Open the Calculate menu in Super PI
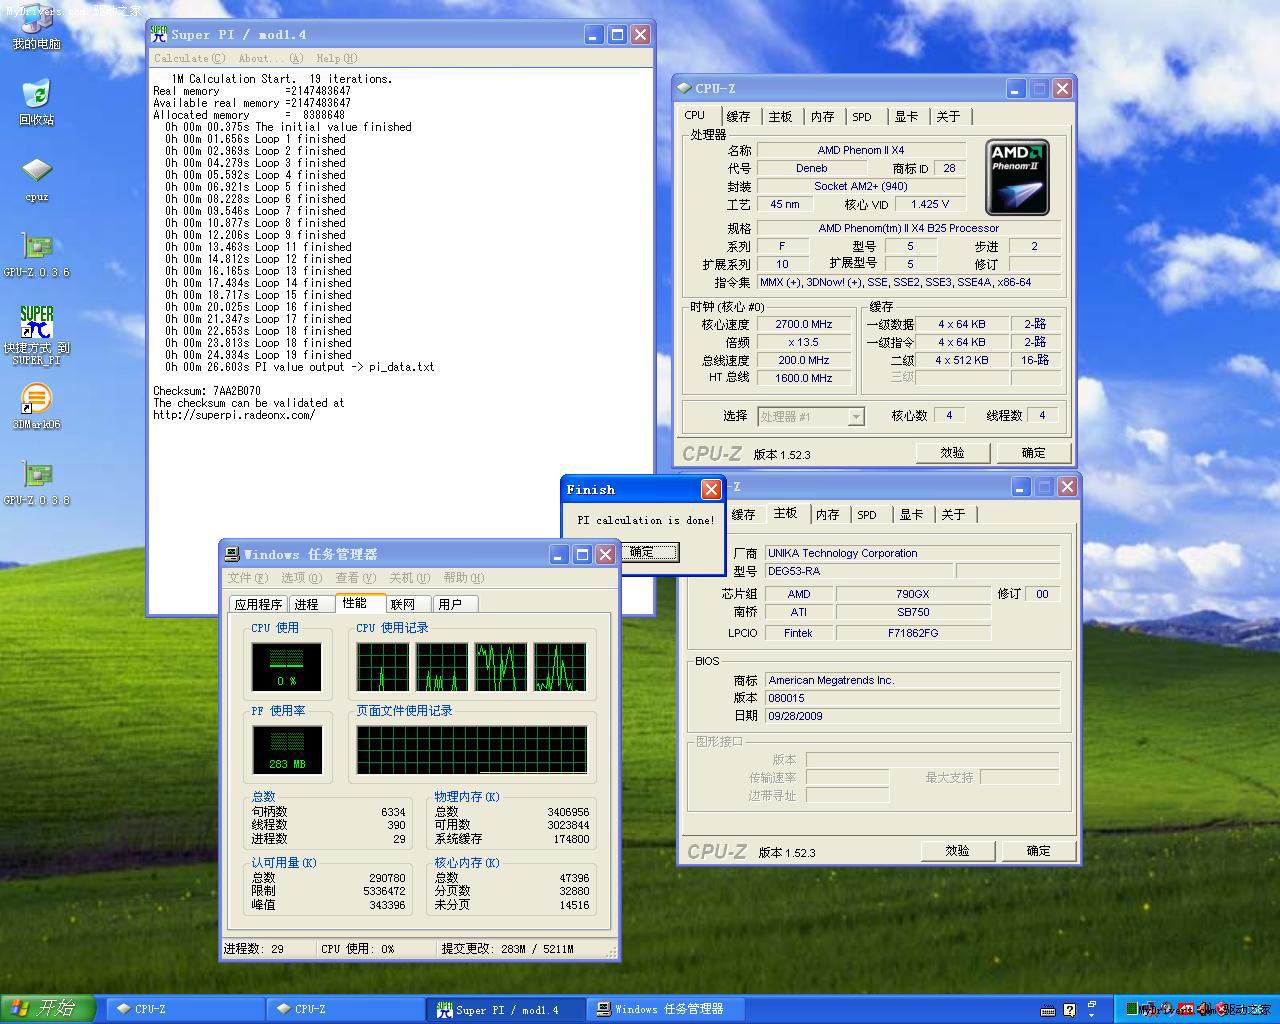The width and height of the screenshot is (1280, 1024). coord(189,58)
